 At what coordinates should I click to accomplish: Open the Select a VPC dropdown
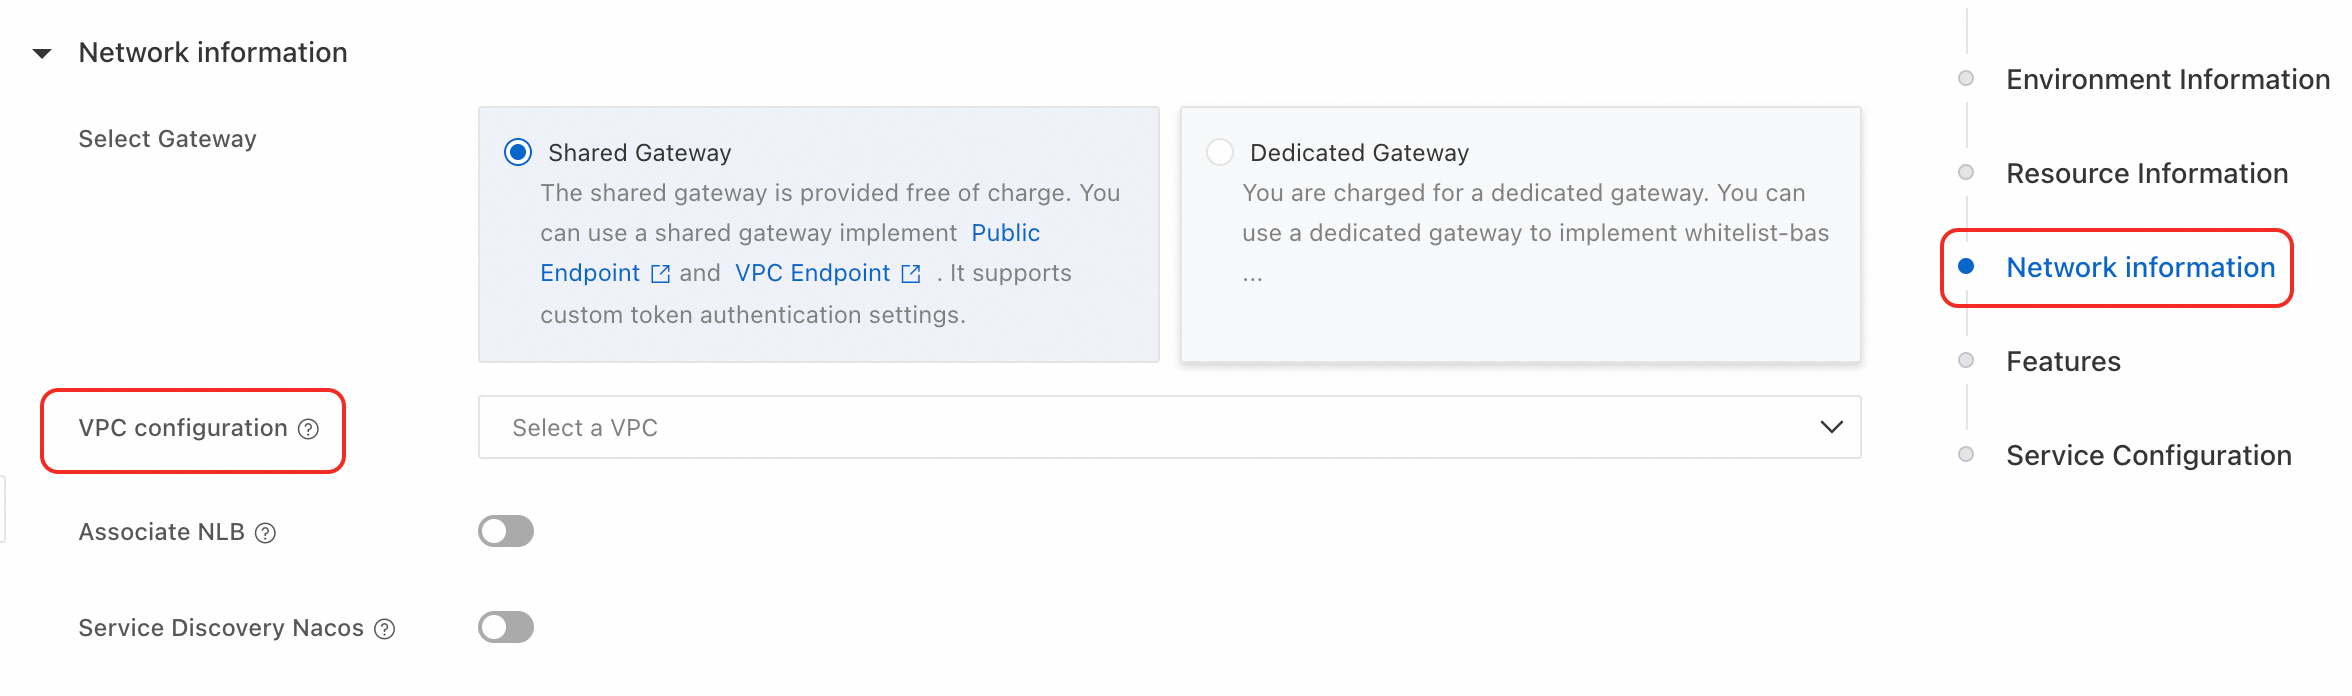pyautogui.click(x=1150, y=427)
